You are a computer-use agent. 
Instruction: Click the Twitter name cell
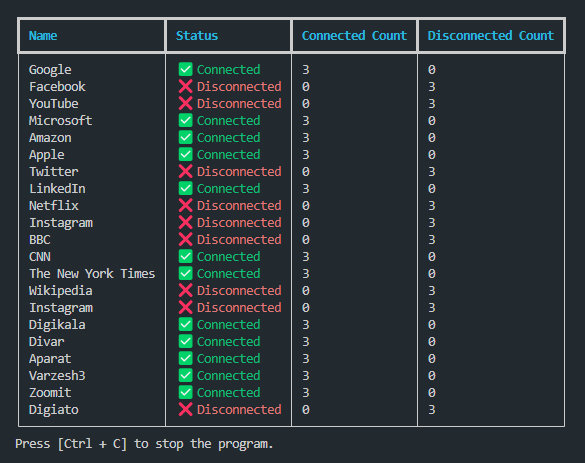coord(54,172)
